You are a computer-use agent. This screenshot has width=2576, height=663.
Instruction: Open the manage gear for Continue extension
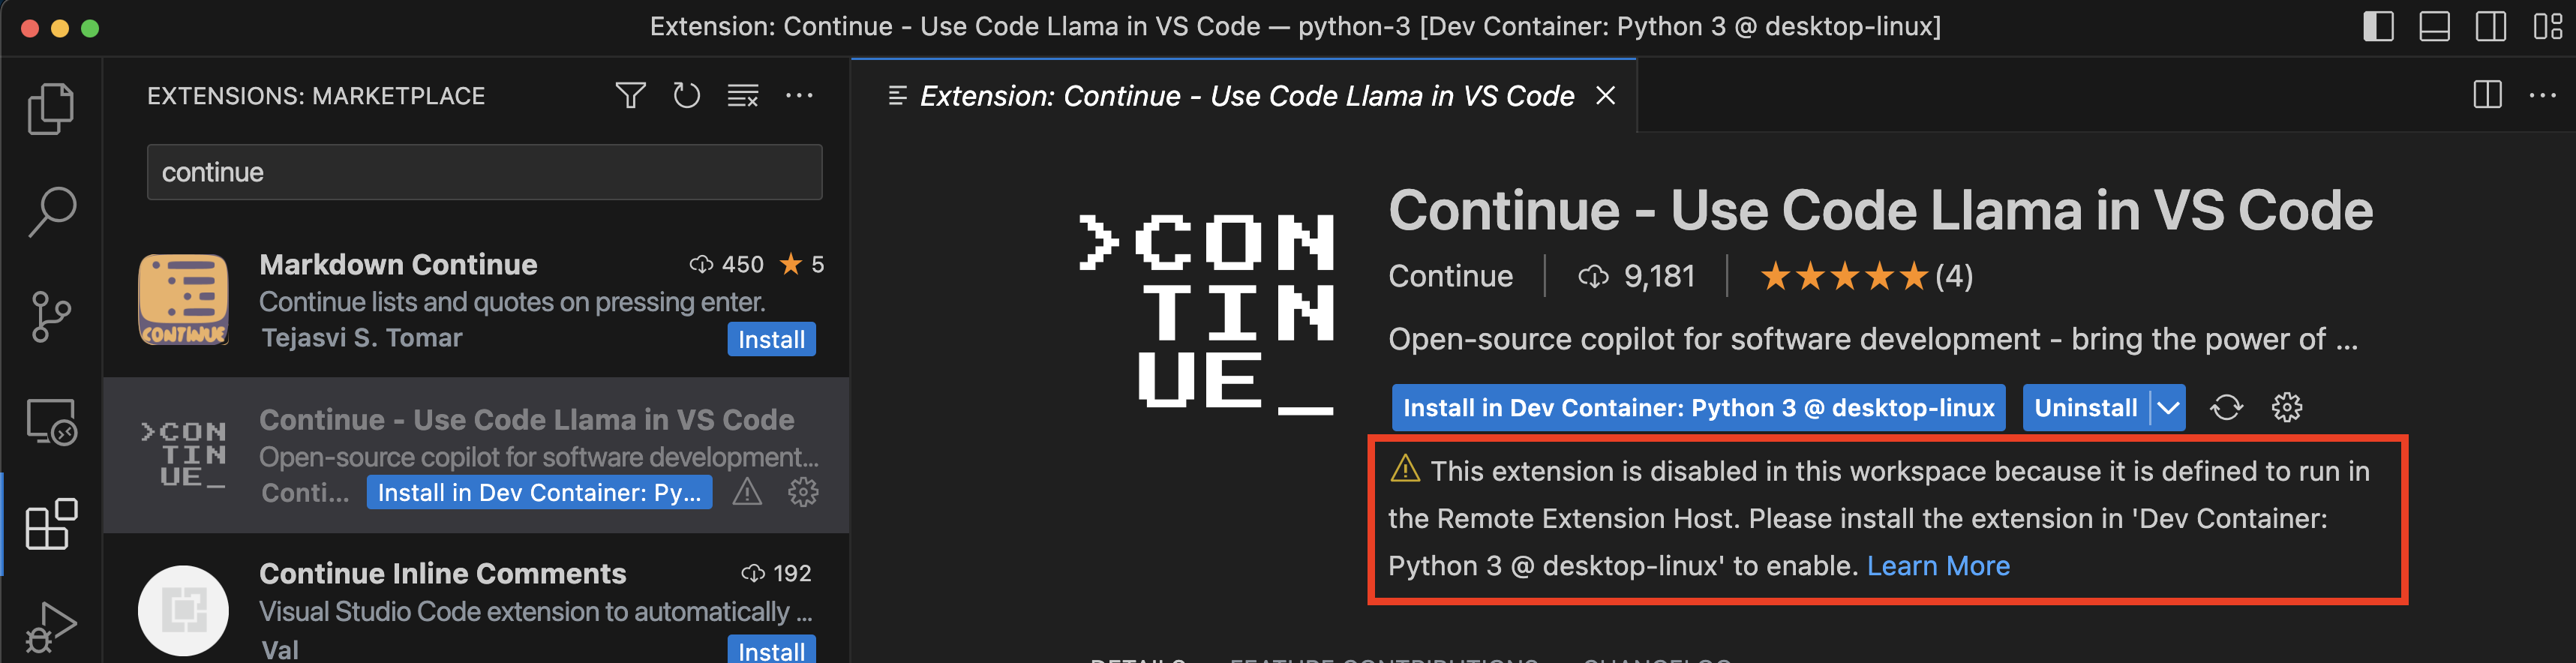tap(2289, 407)
